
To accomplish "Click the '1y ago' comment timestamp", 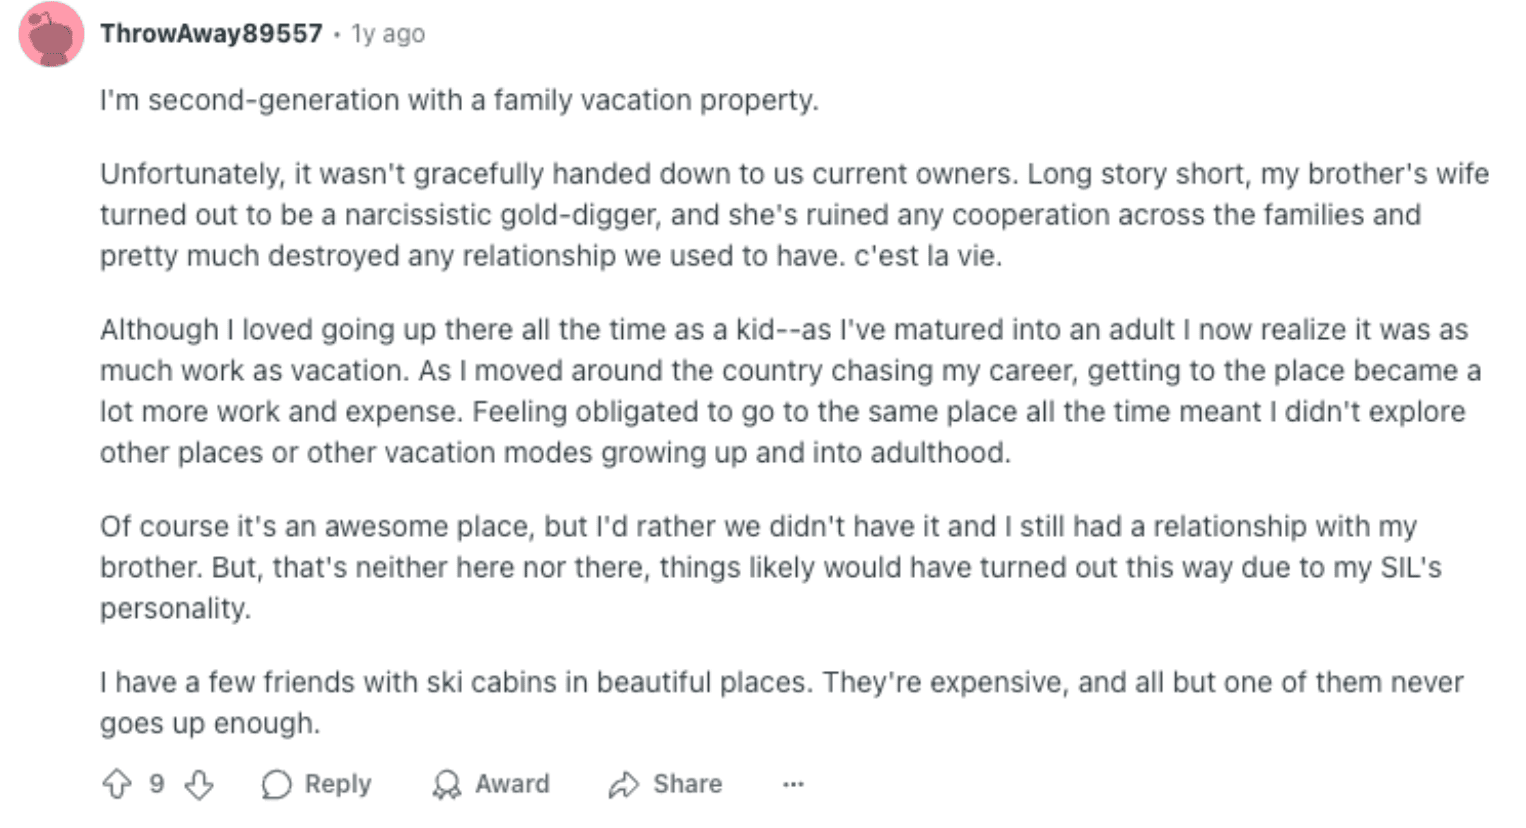I will (388, 34).
